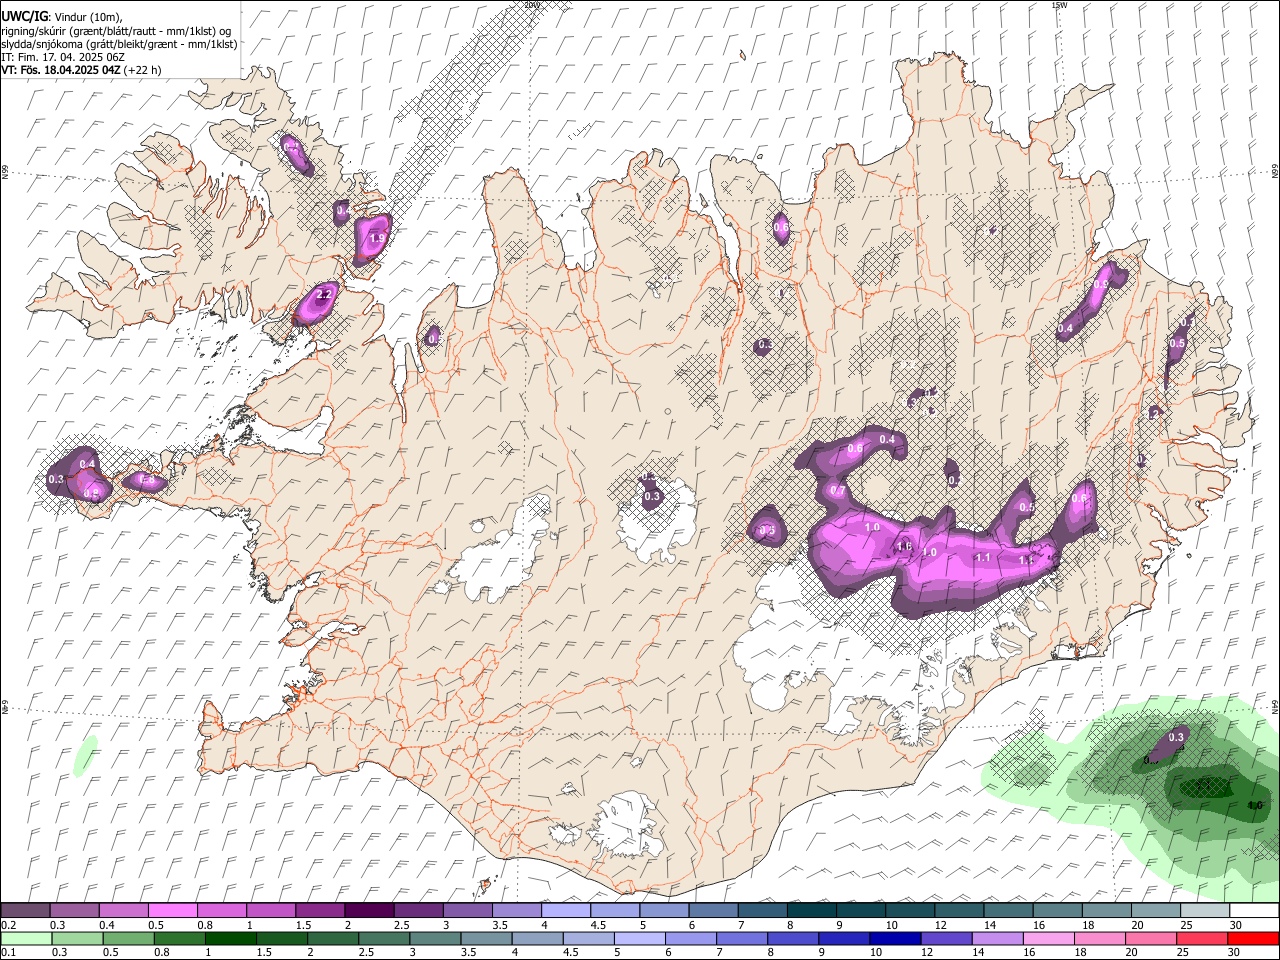
Task: Select rain legend swatch between 0.3 and 0.5
Action: 77,939
